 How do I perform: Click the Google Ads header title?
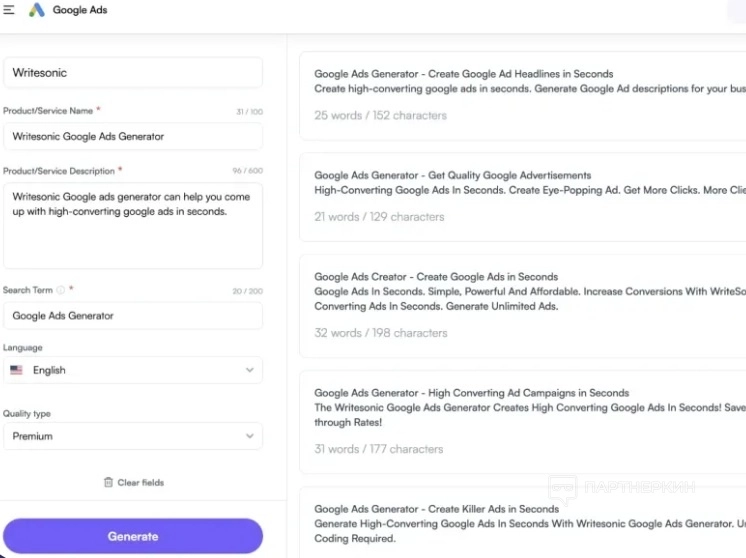(80, 10)
